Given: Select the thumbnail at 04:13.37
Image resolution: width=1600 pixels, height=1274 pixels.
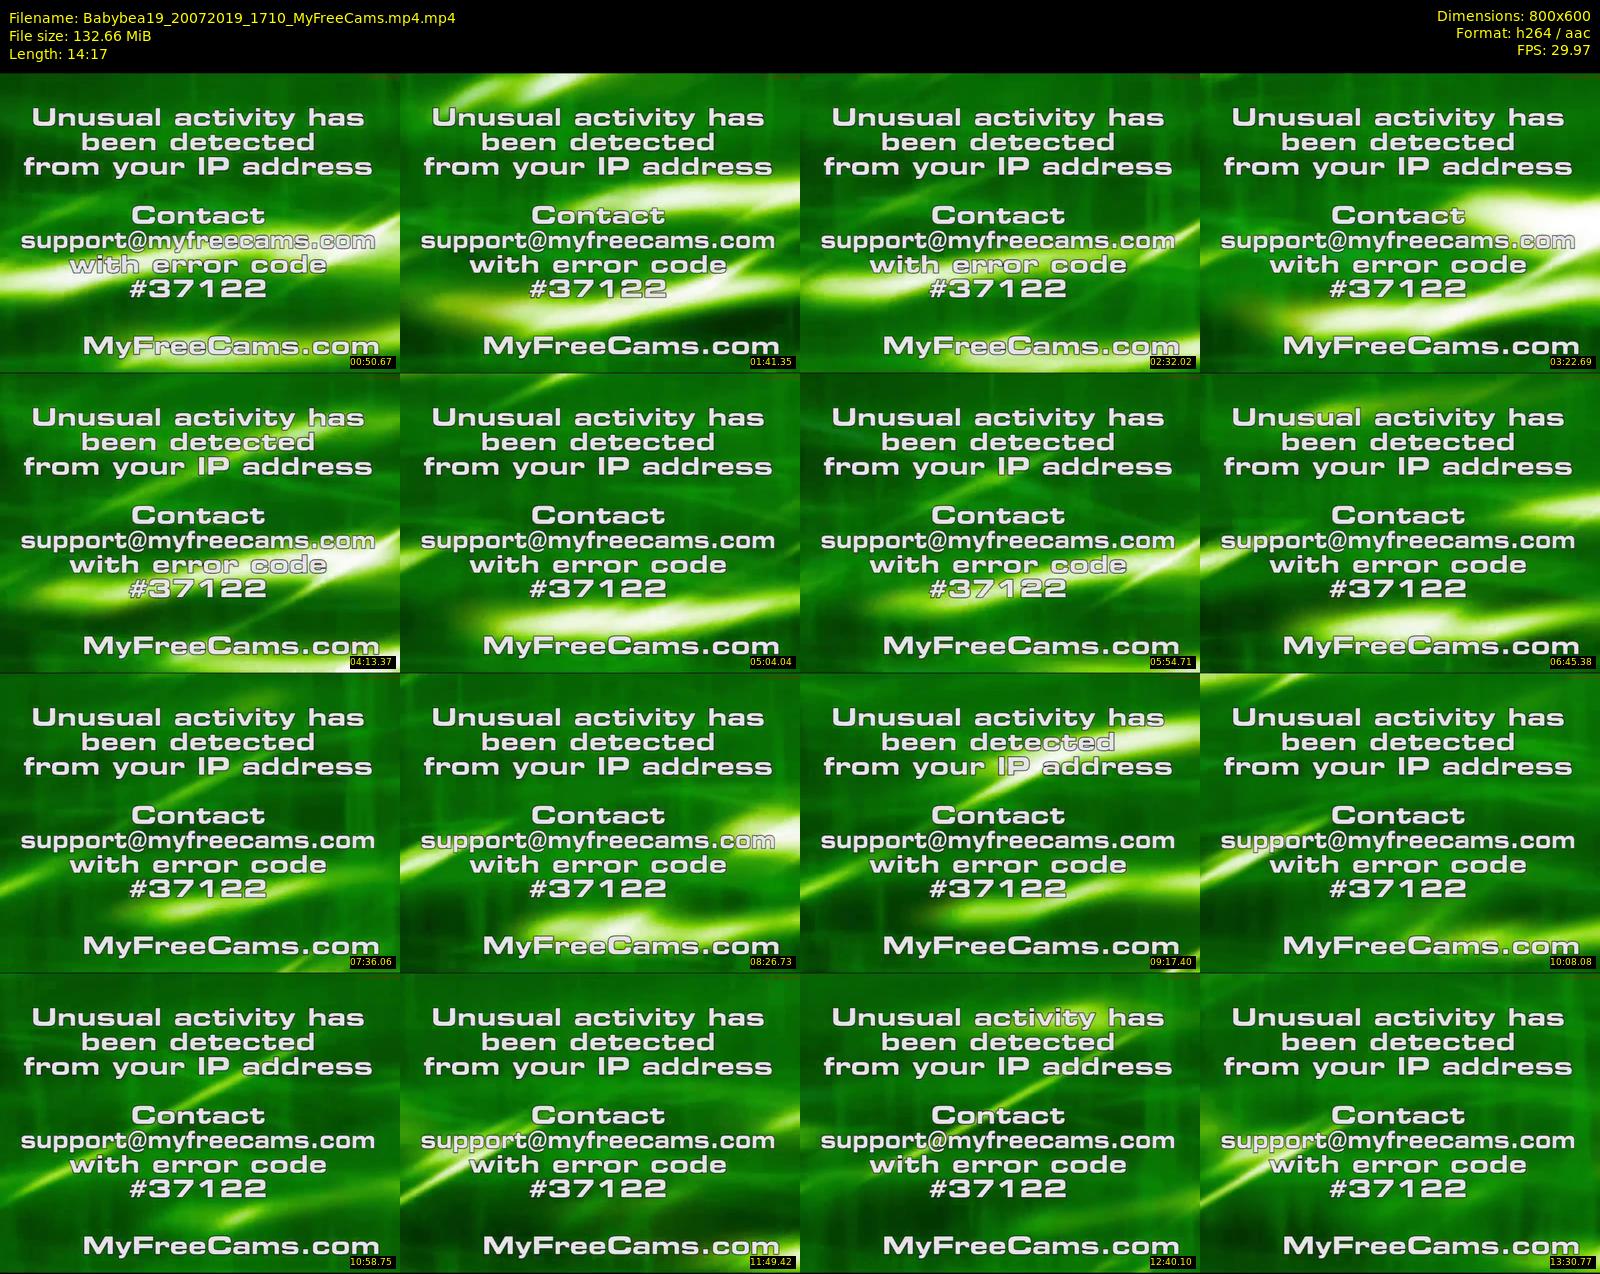Looking at the screenshot, I should [x=200, y=523].
